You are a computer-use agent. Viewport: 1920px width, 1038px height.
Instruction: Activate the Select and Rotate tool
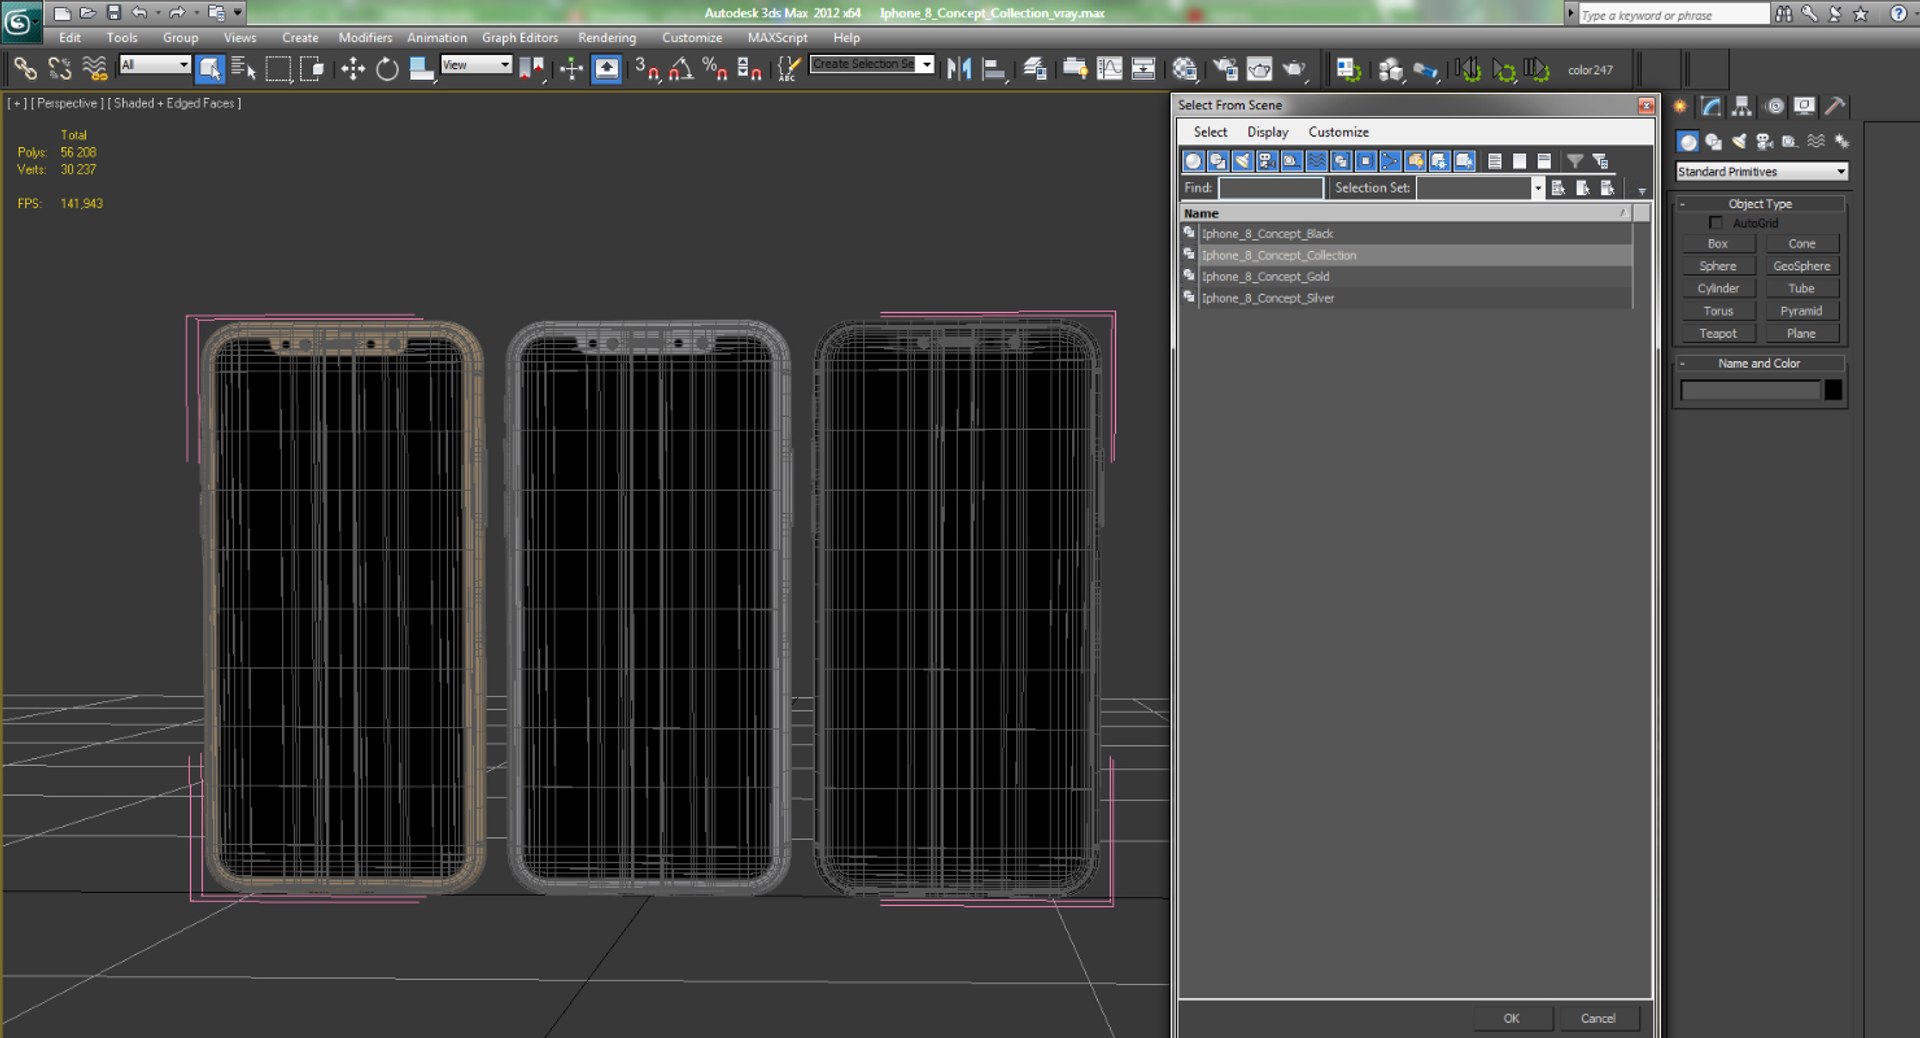387,69
